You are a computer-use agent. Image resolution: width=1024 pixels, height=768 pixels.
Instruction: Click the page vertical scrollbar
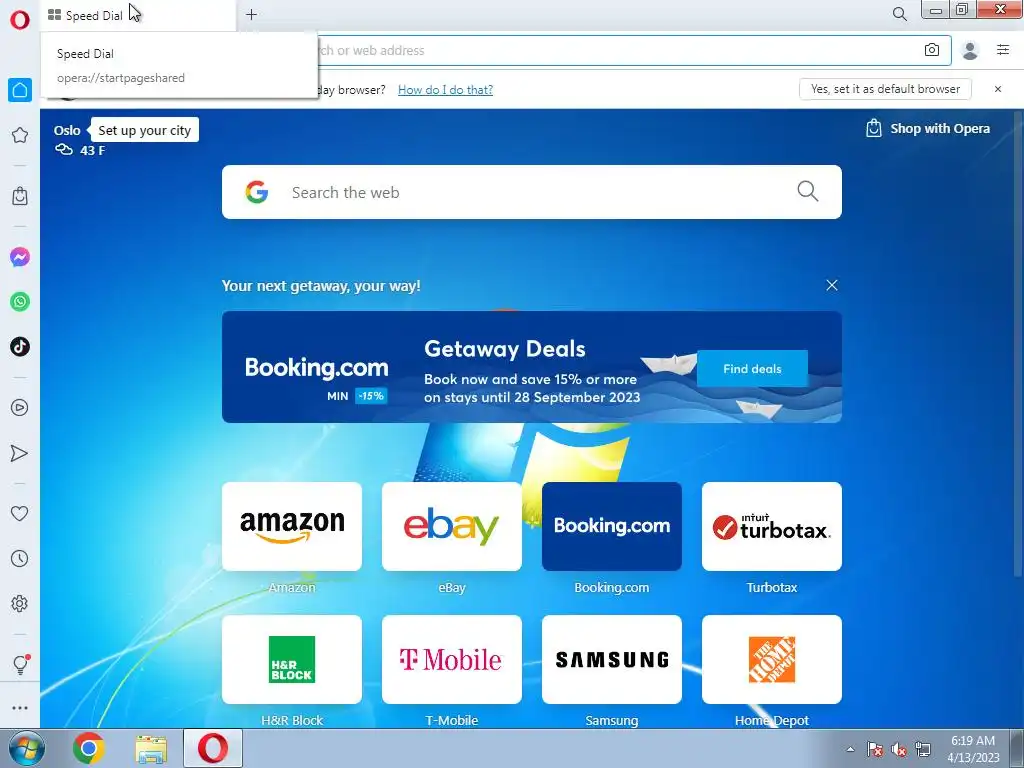[x=1017, y=346]
